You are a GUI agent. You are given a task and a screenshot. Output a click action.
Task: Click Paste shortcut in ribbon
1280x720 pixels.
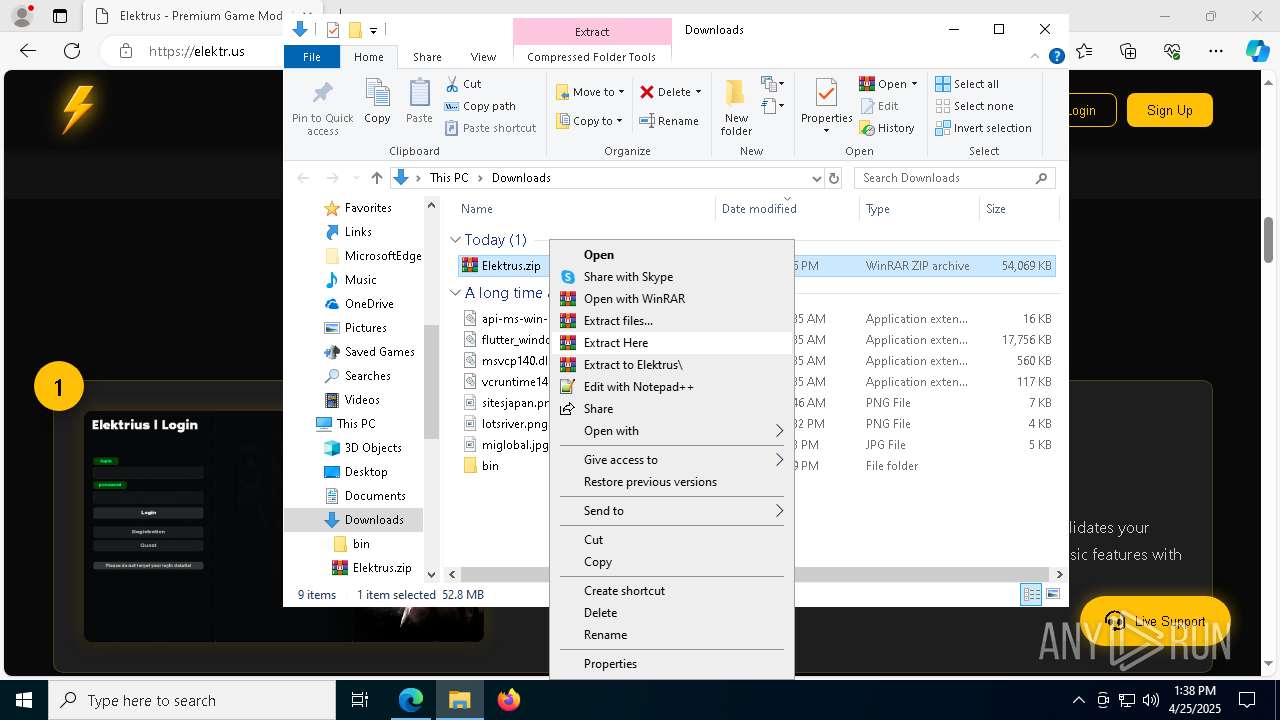(490, 128)
